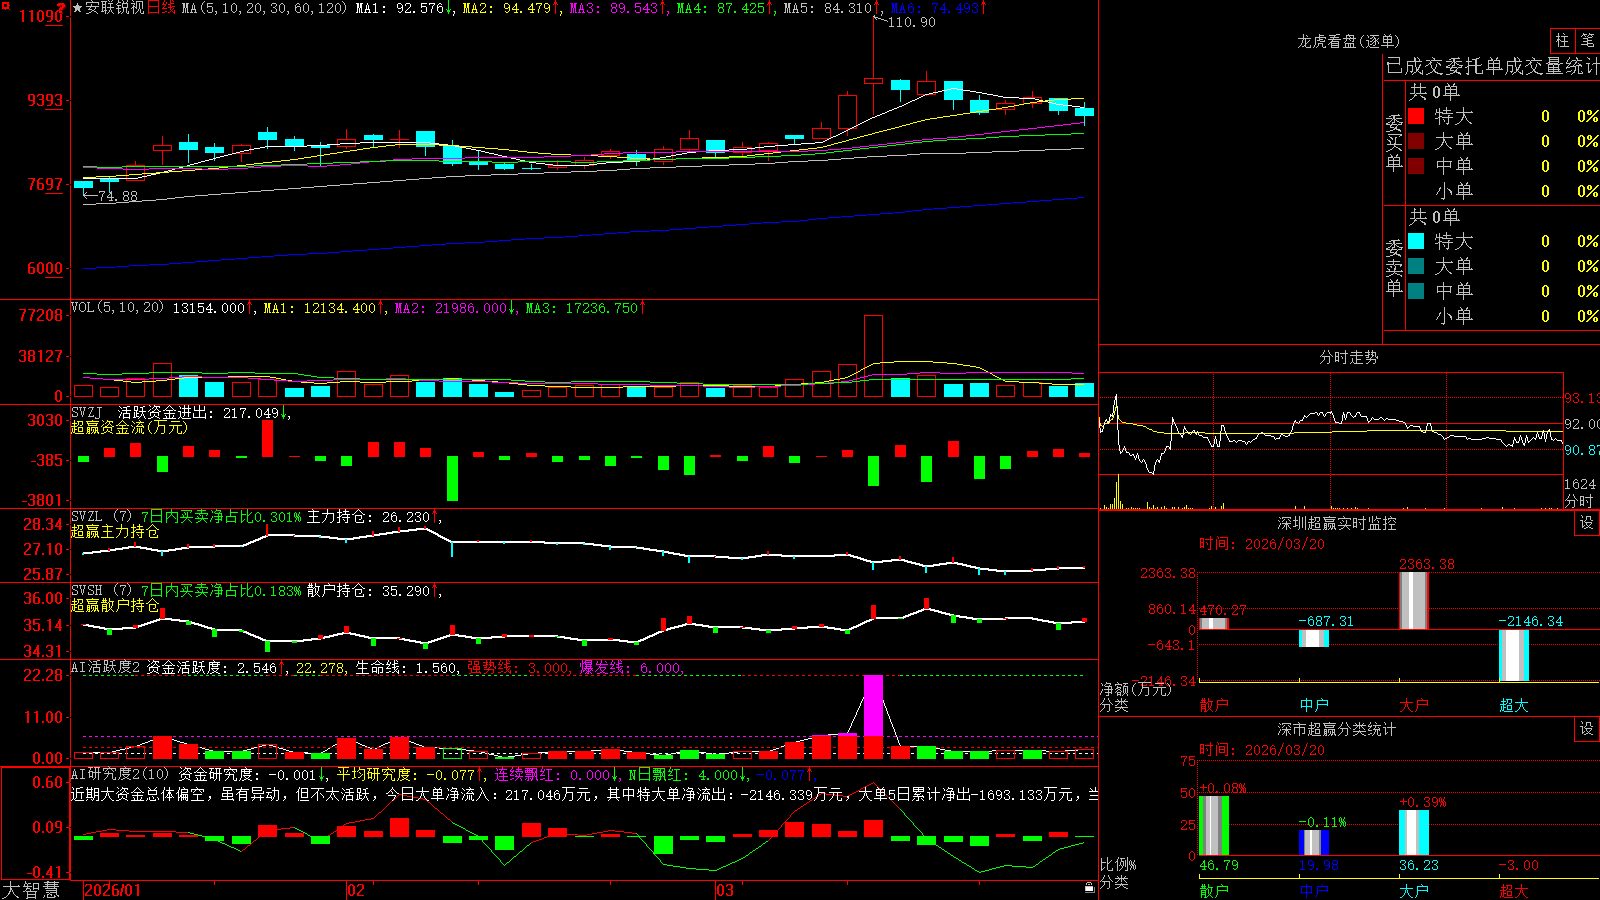
Task: Click the AI研究度2(10) indicator label
Action: (x=120, y=774)
